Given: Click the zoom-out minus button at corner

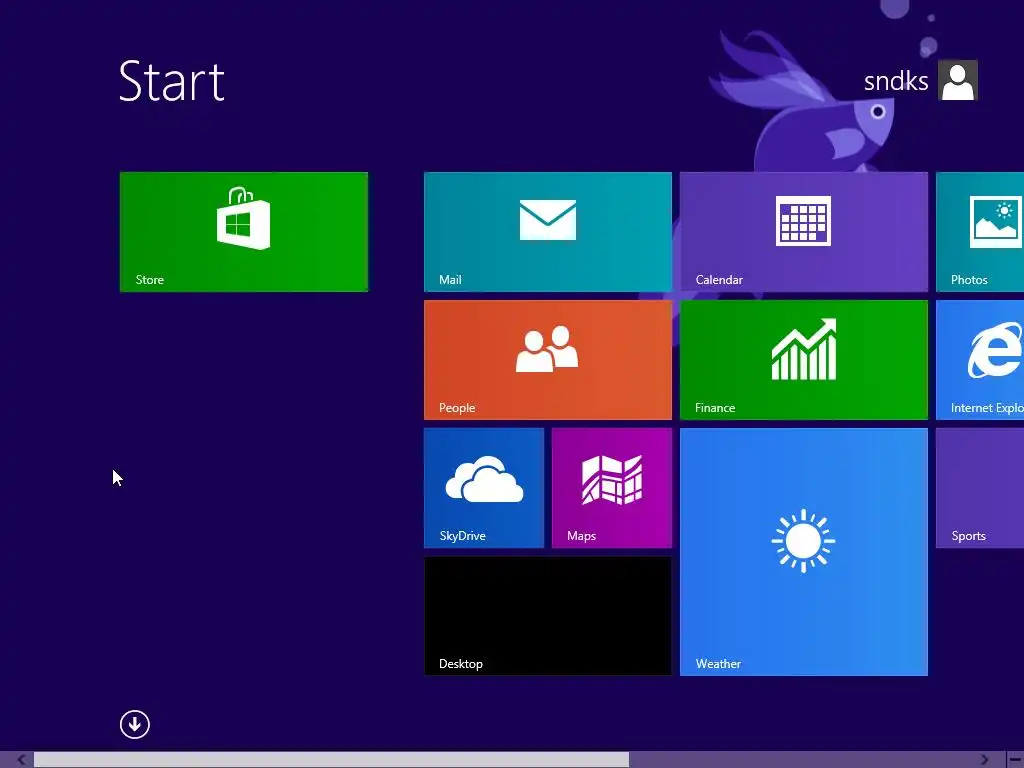Looking at the screenshot, I should click(1015, 760).
